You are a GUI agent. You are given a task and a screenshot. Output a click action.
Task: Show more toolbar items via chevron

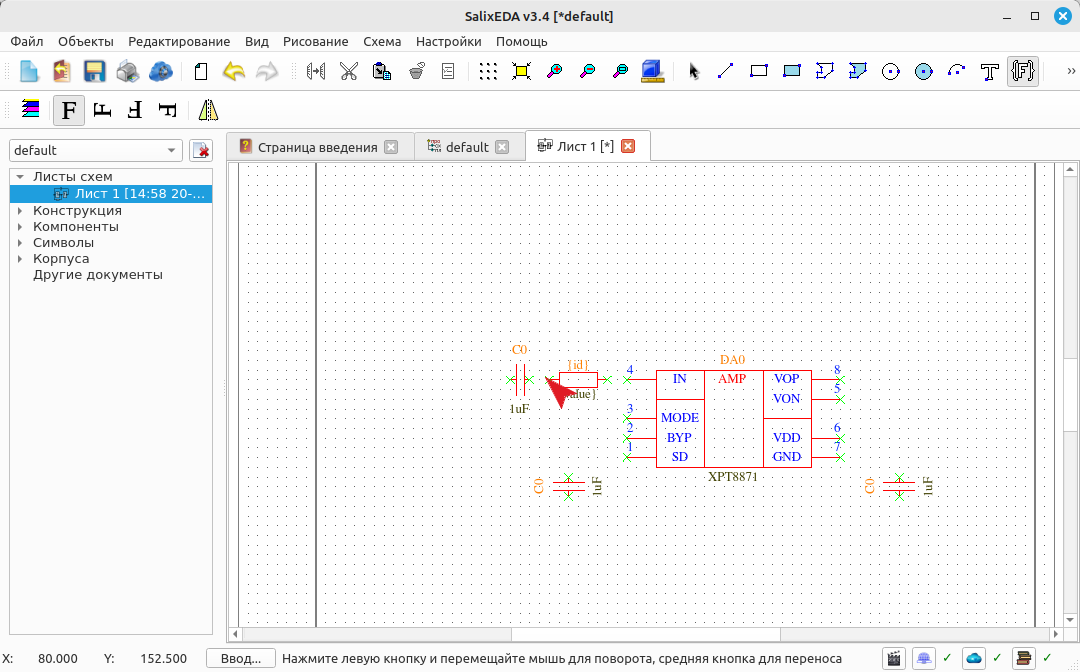click(1070, 71)
